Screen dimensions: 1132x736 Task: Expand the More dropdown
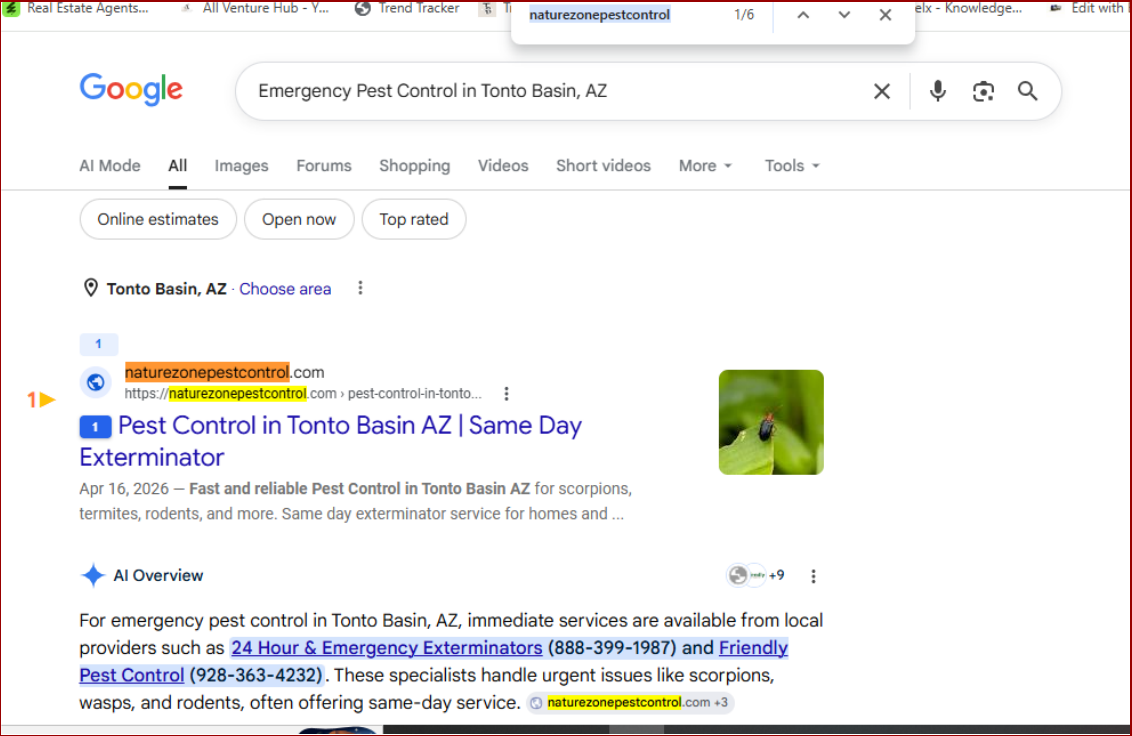[705, 165]
